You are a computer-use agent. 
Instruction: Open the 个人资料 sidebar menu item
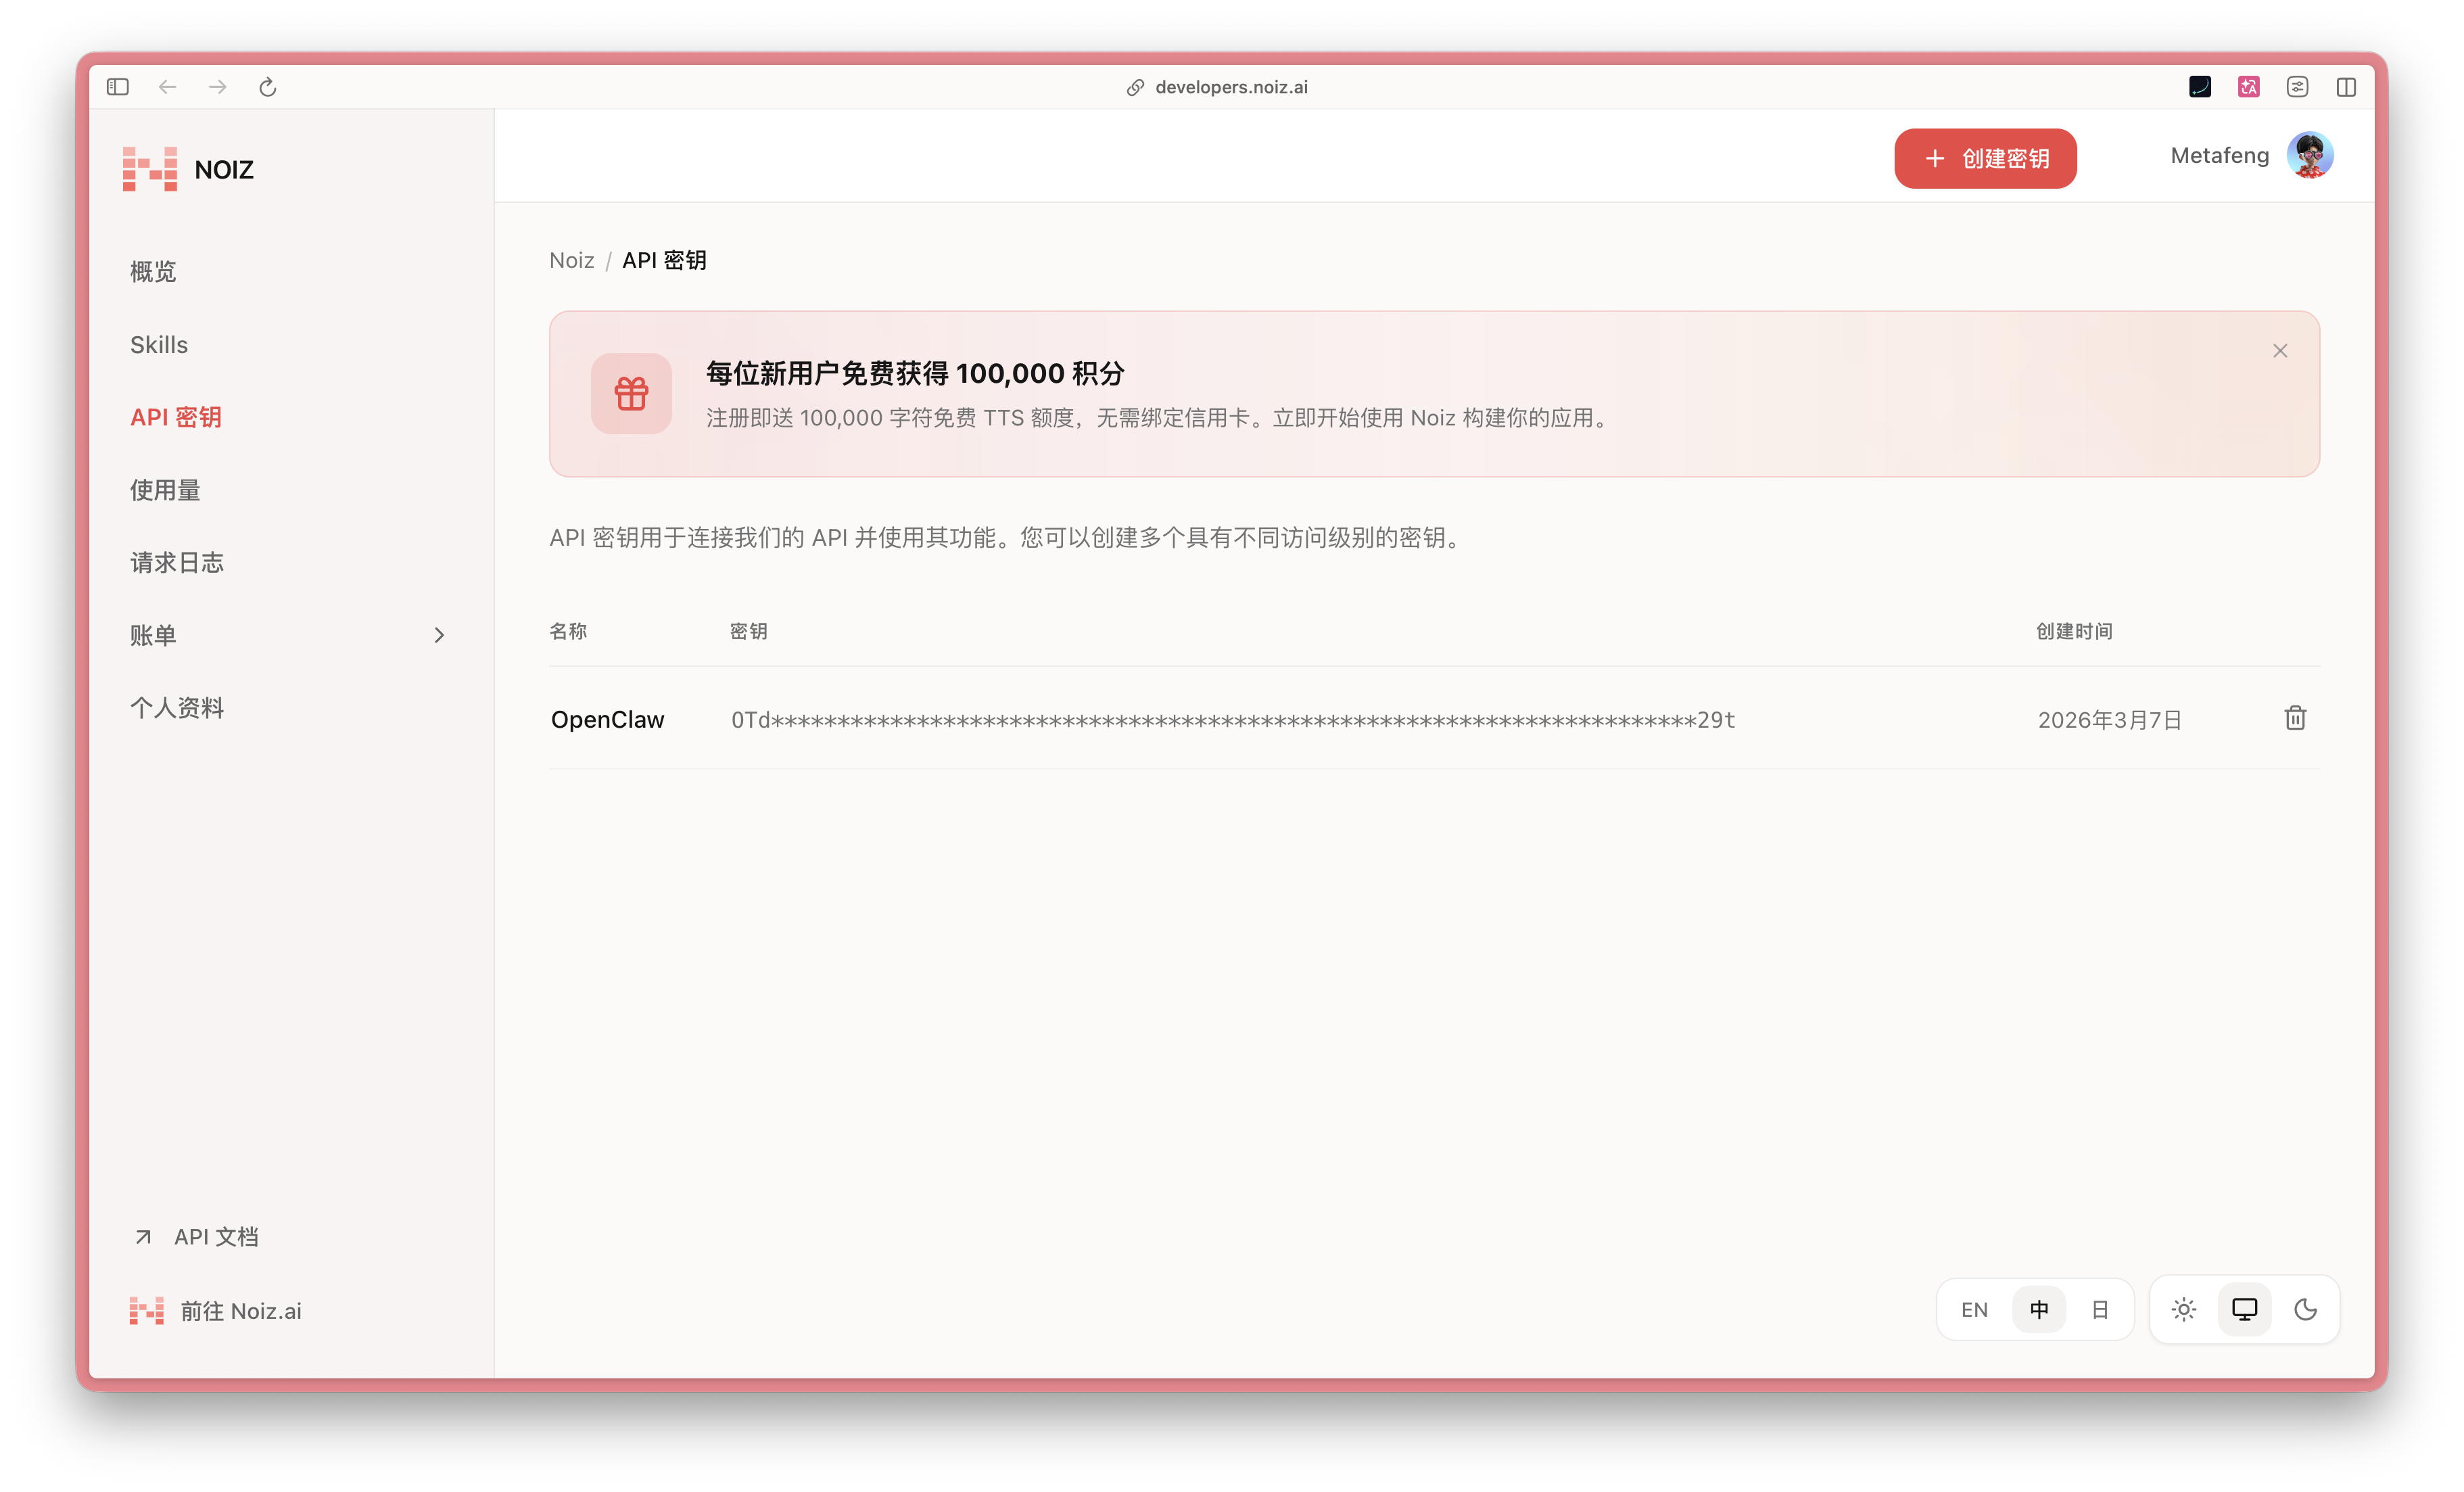click(177, 708)
